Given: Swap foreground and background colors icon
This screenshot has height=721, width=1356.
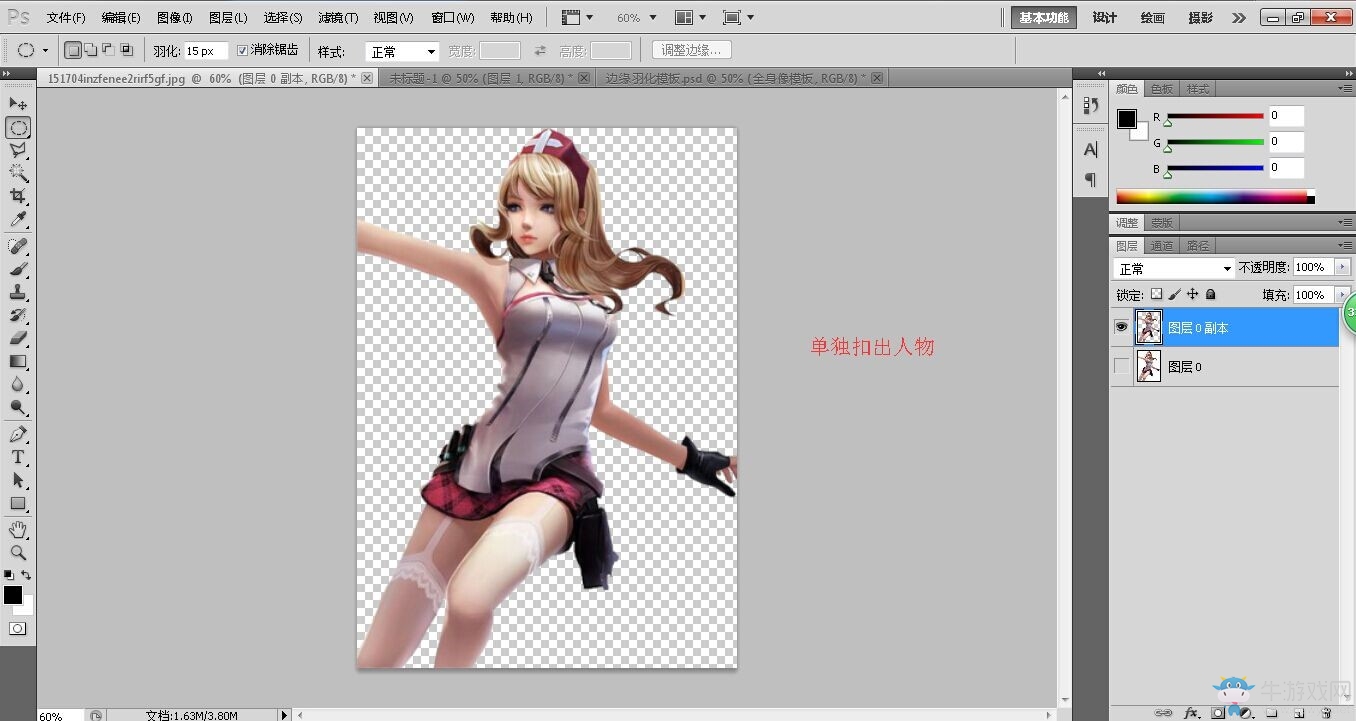Looking at the screenshot, I should [x=26, y=575].
